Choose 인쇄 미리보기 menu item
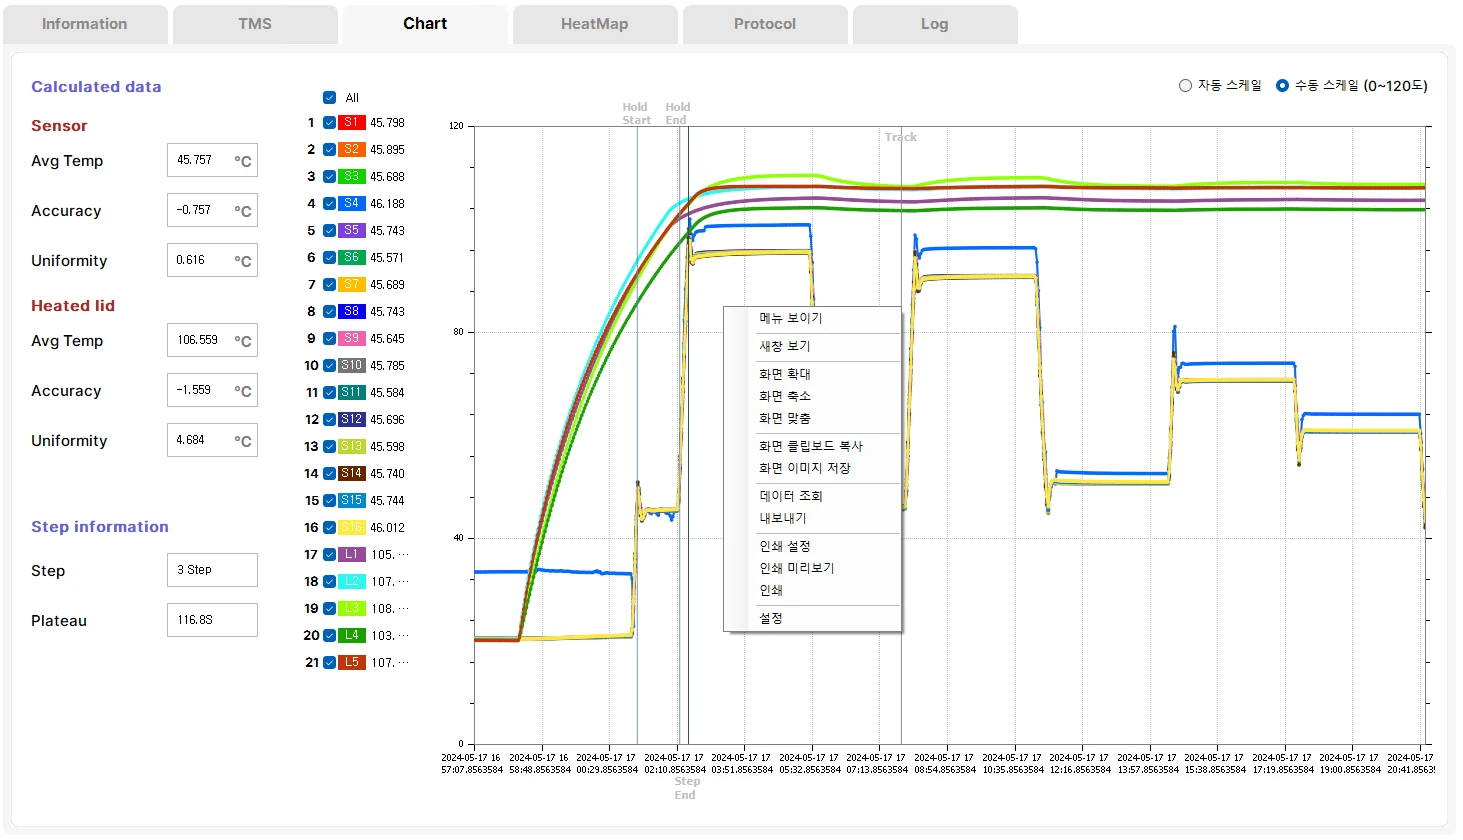The image size is (1463, 840). click(x=813, y=569)
